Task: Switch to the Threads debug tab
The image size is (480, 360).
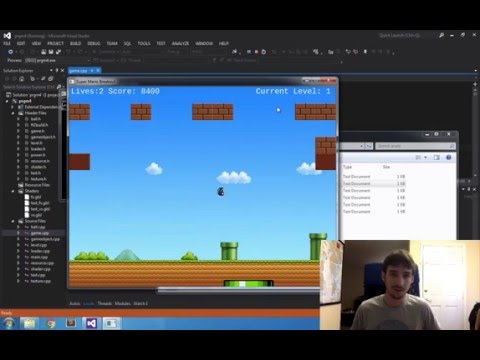Action: point(105,303)
